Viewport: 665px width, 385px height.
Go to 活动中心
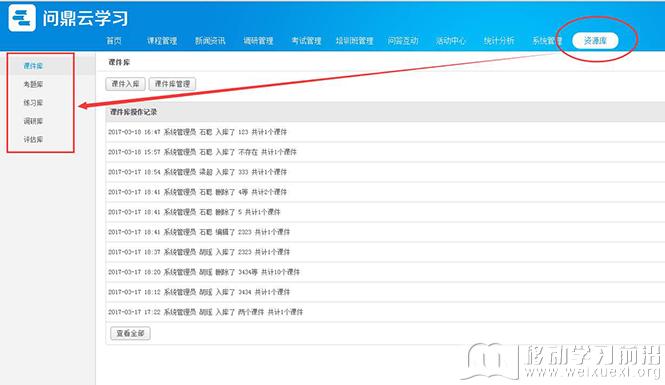pos(450,41)
